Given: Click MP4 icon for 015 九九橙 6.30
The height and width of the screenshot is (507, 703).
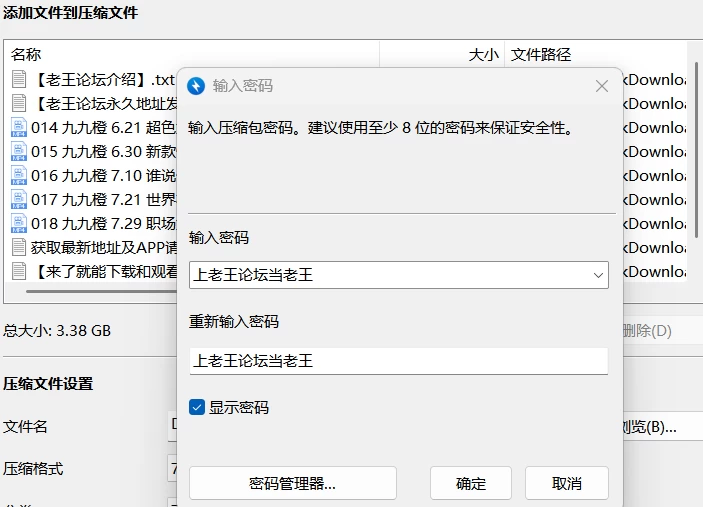Looking at the screenshot, I should 19,151.
